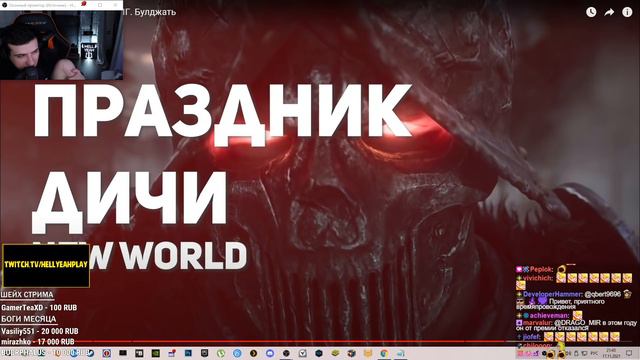Viewport: 640px width, 360px height.
Task: Launch Epic Games from taskbar
Action: (204, 353)
